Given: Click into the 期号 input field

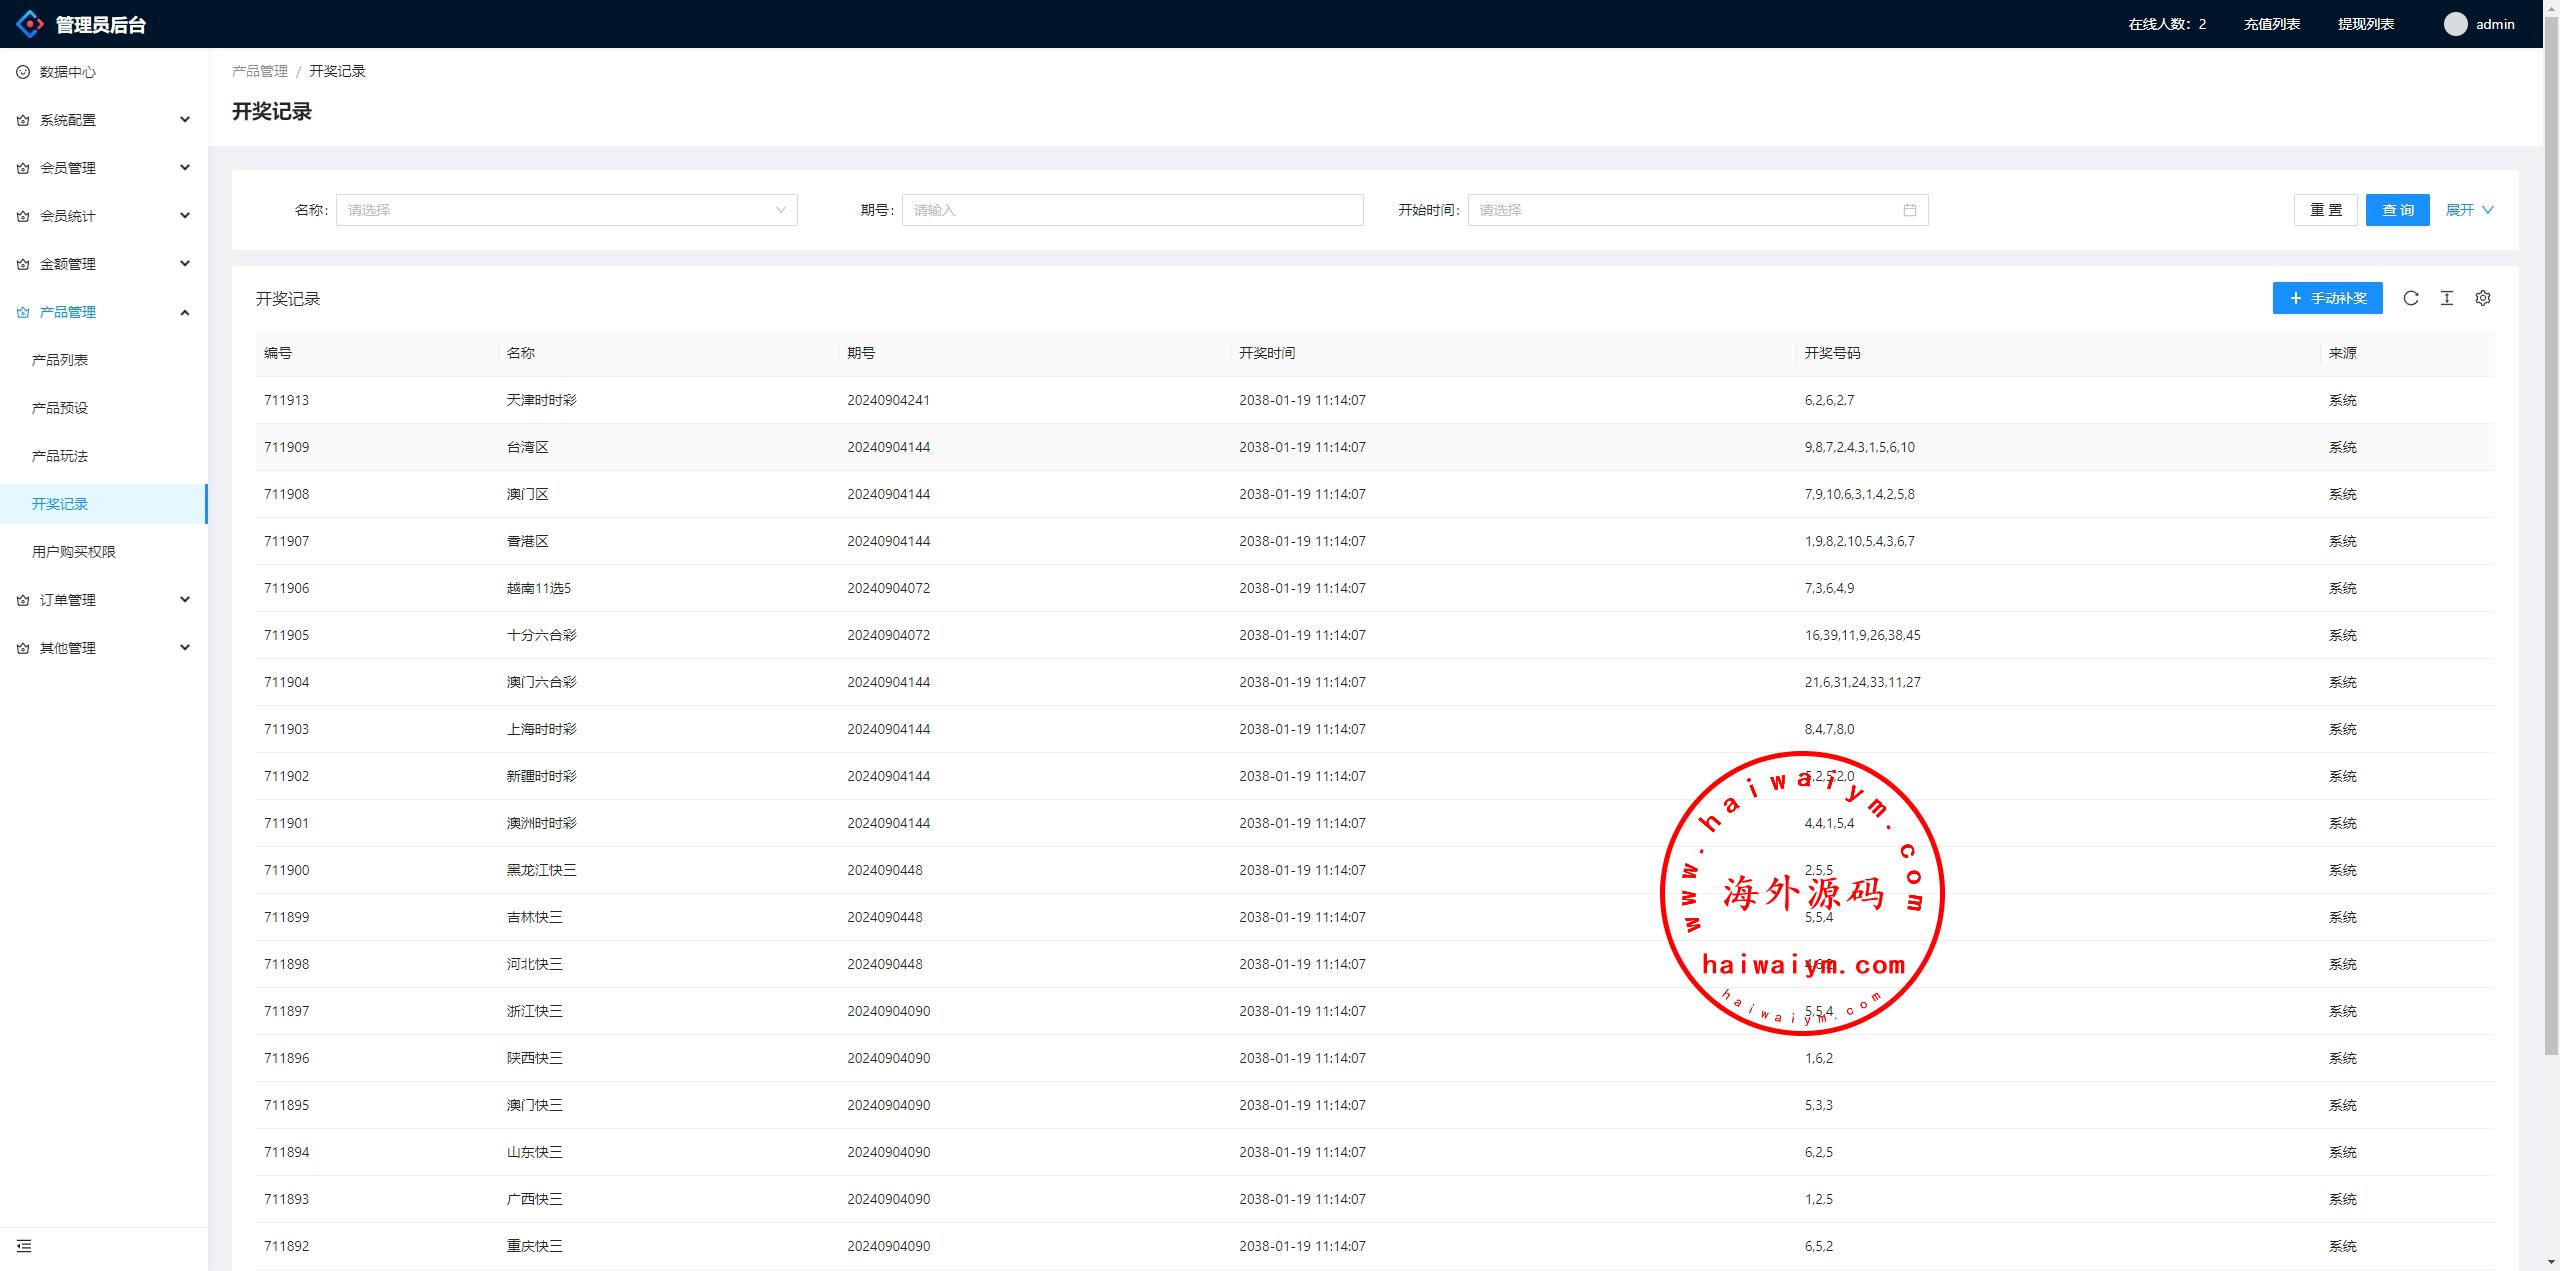Looking at the screenshot, I should 1132,210.
